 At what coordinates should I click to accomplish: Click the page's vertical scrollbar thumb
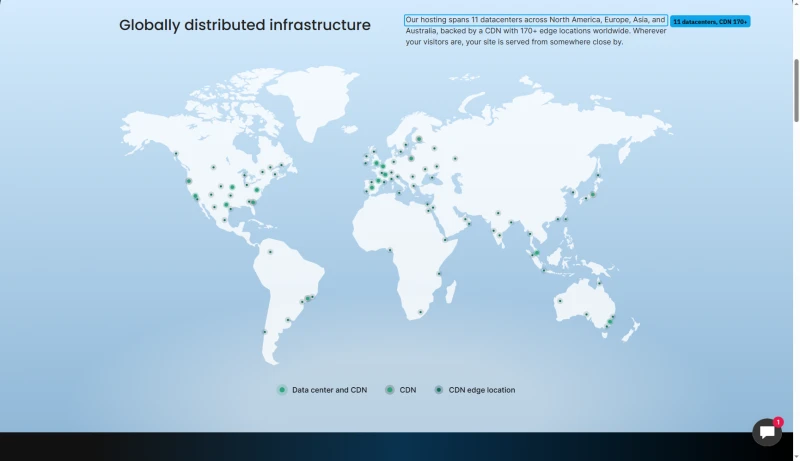pos(796,90)
